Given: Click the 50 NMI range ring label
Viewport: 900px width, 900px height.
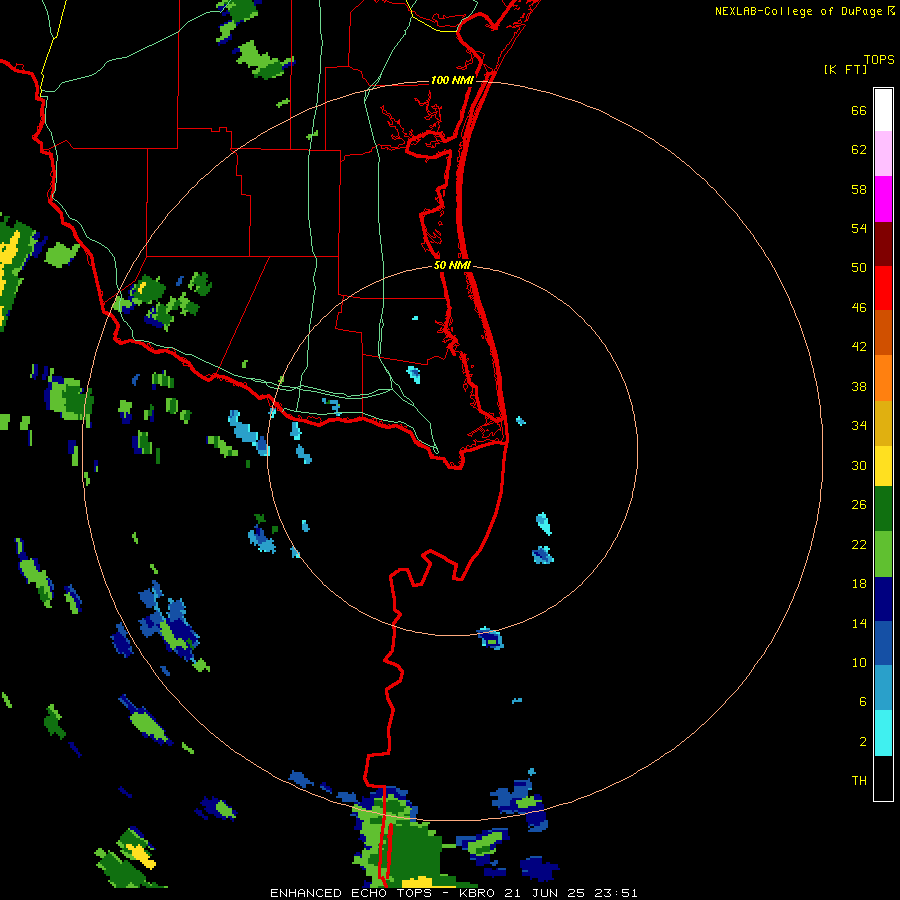Looking at the screenshot, I should pyautogui.click(x=452, y=265).
